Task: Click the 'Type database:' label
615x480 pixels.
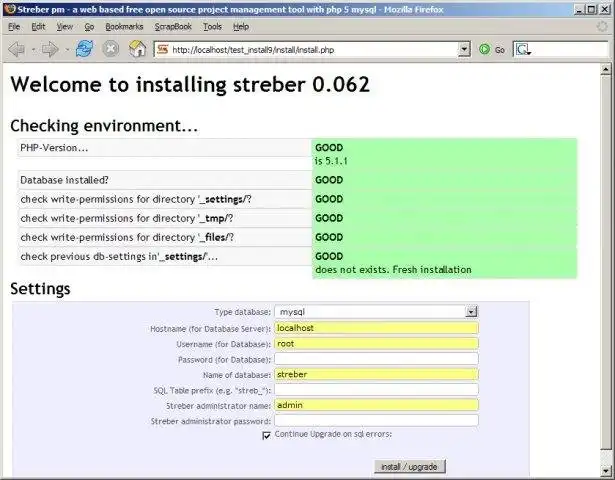Action: (242, 312)
